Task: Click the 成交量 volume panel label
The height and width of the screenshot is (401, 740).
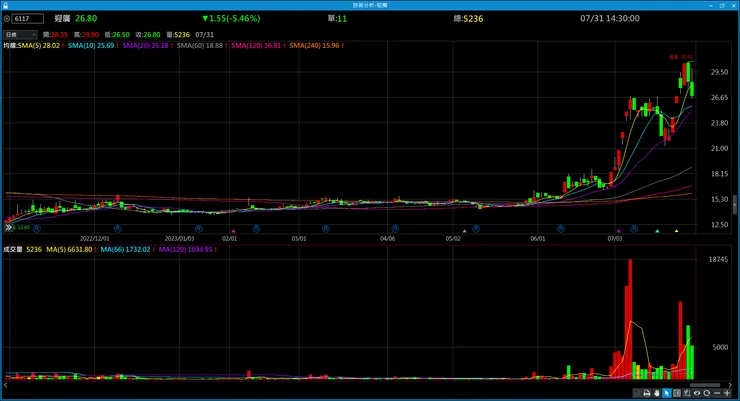Action: coord(13,249)
